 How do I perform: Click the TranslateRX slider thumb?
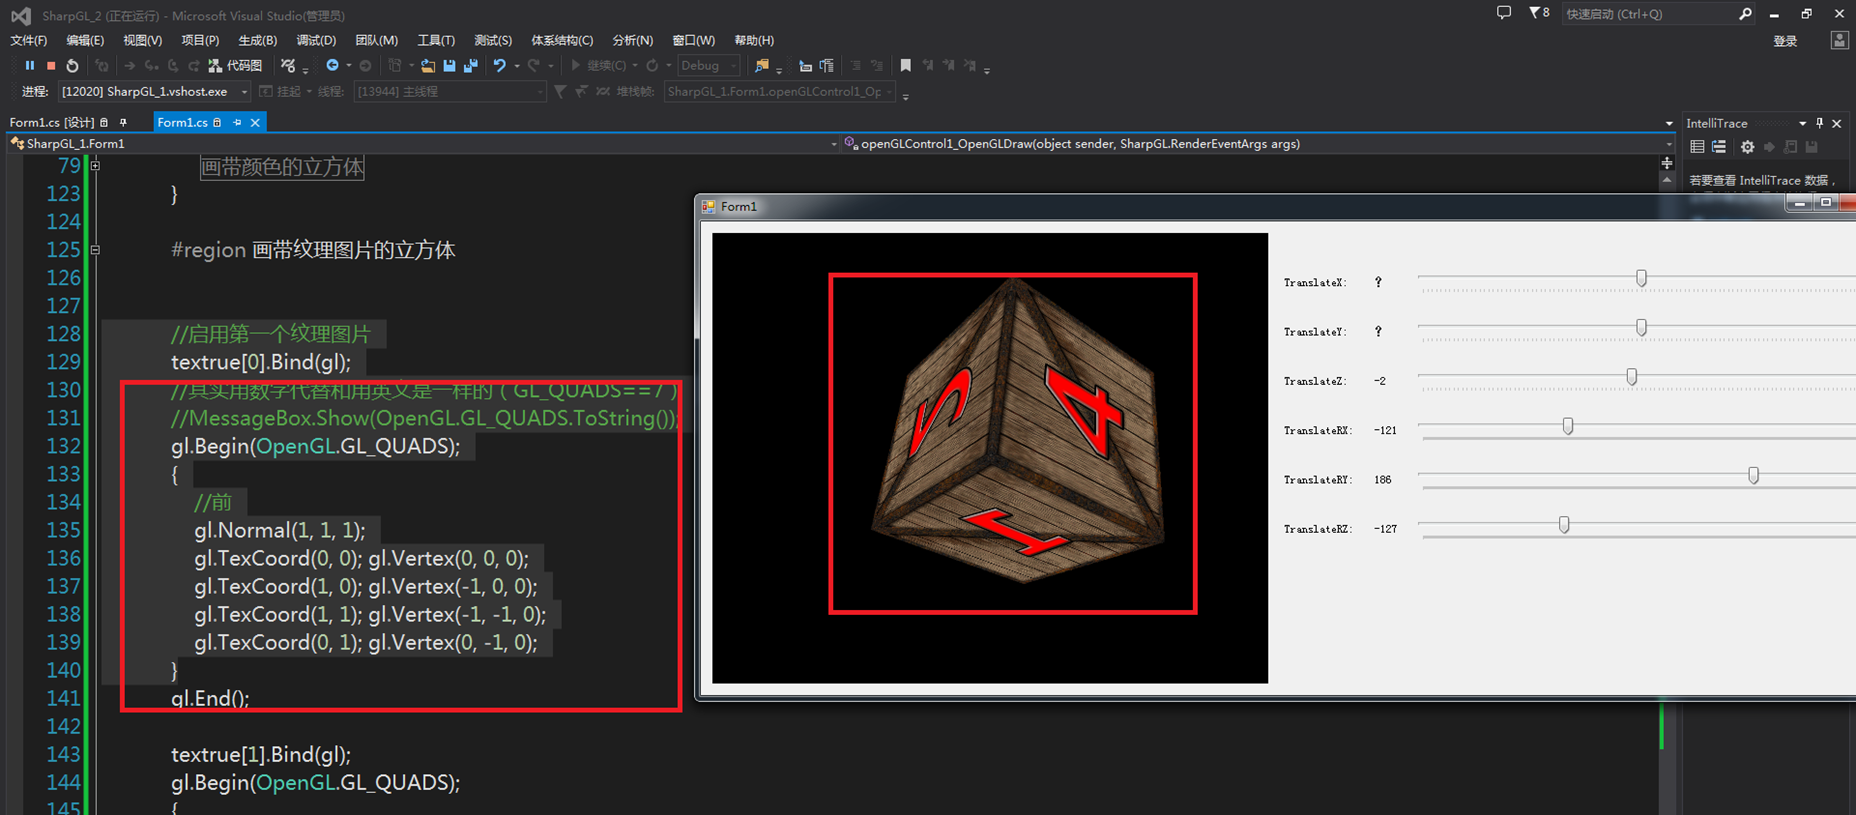pos(1568,426)
